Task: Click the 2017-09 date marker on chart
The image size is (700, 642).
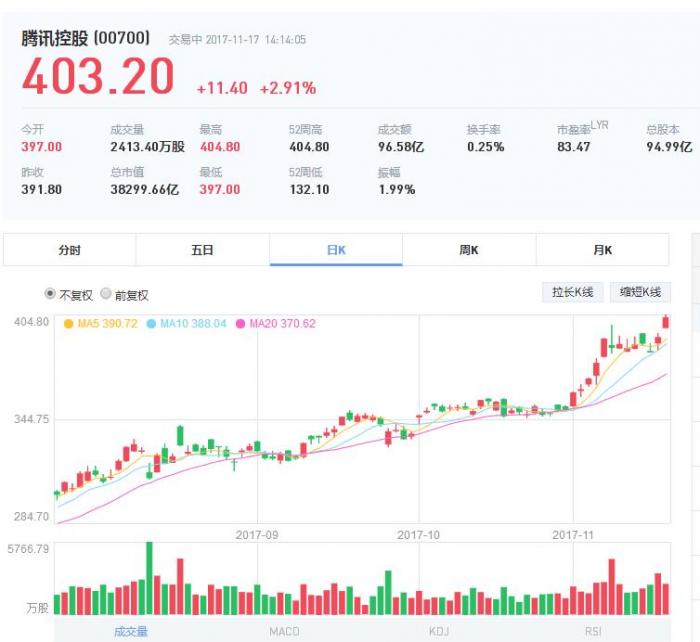Action: point(257,535)
